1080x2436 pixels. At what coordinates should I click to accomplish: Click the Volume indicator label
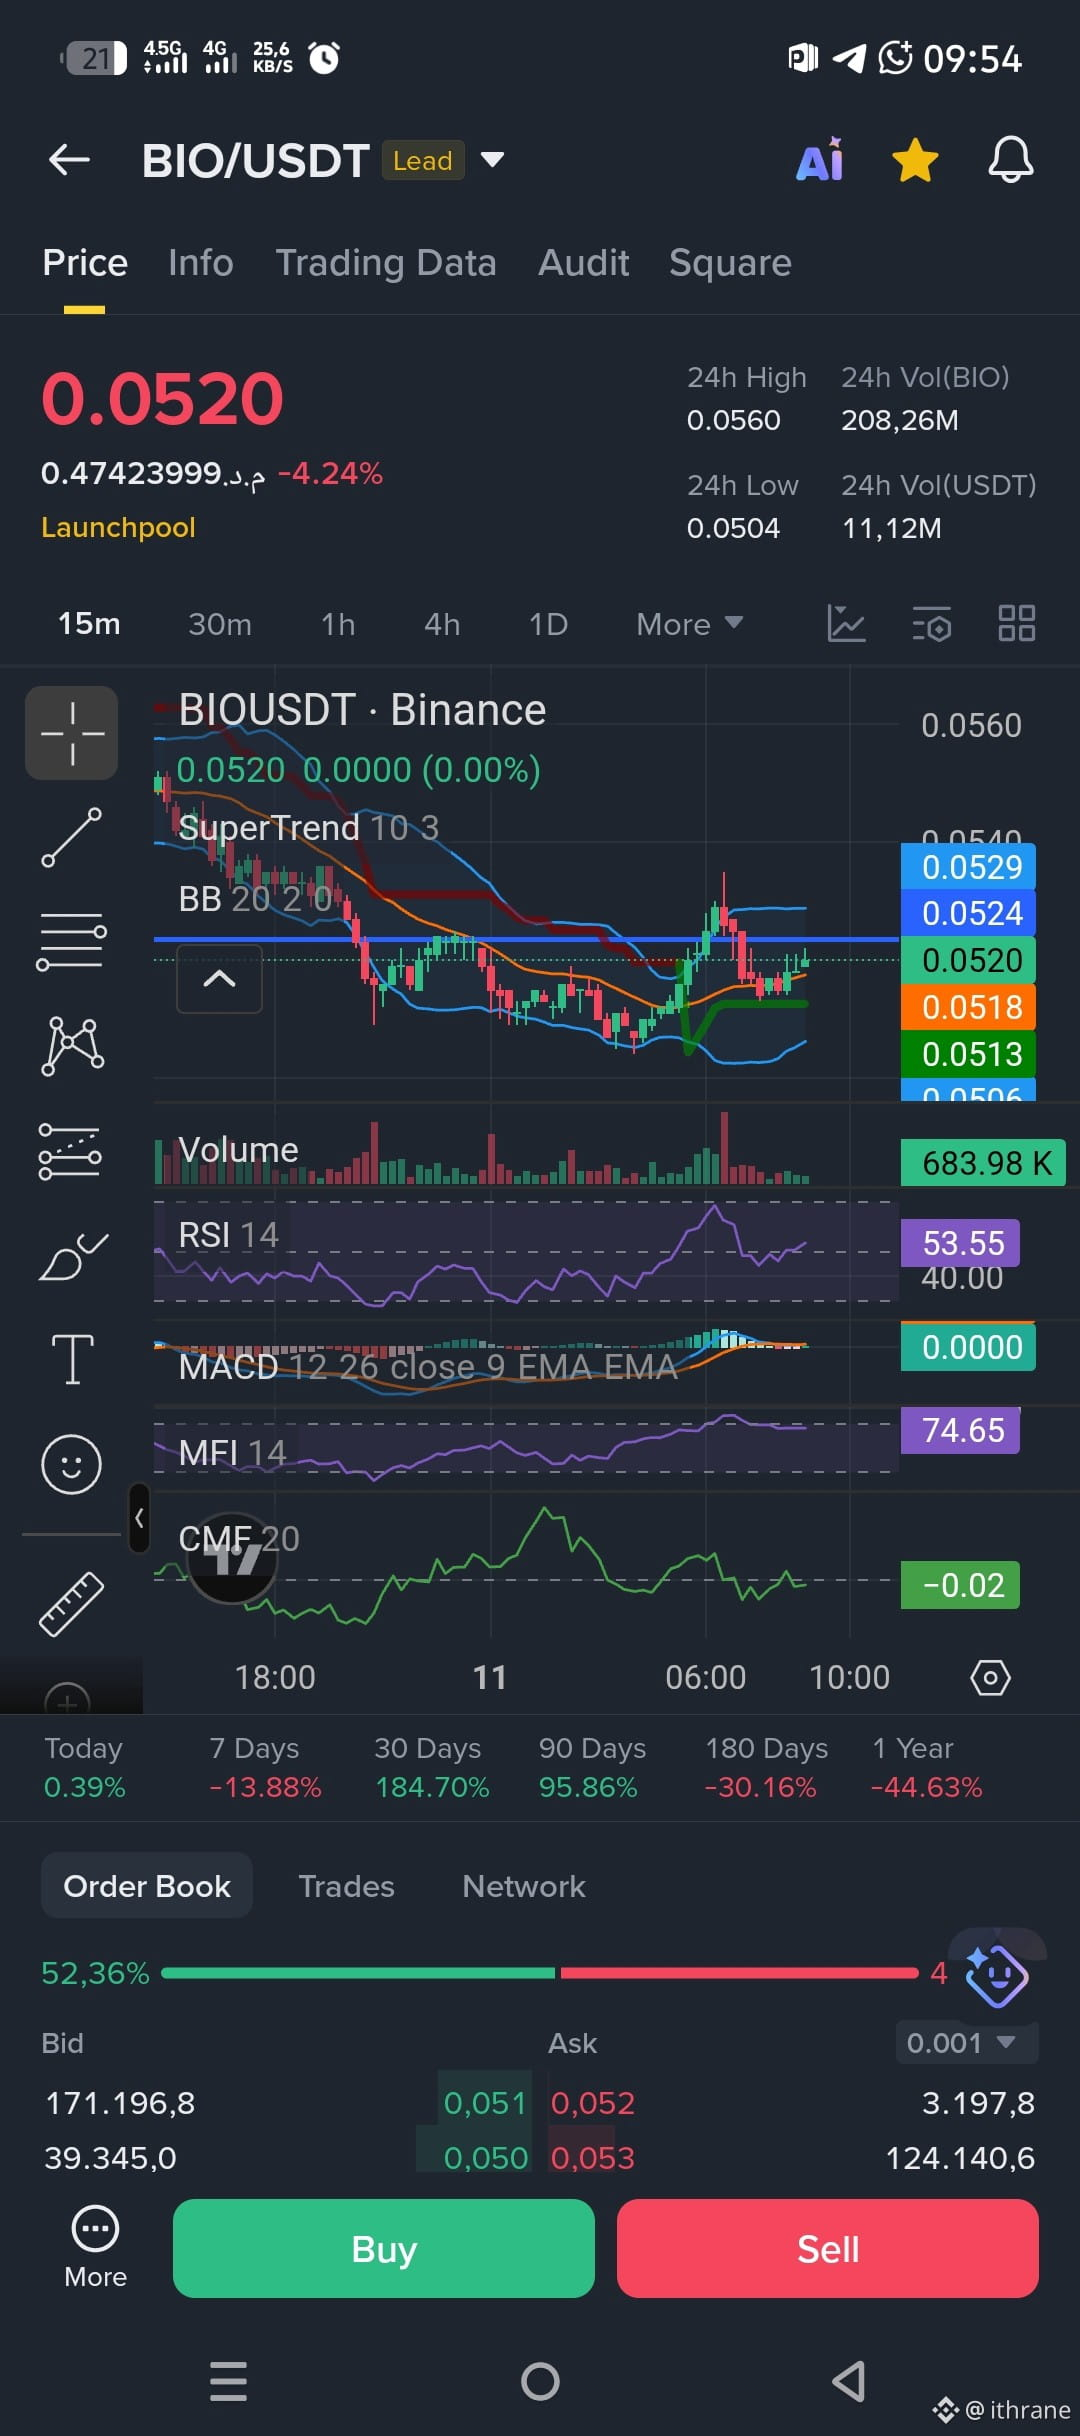(x=238, y=1150)
